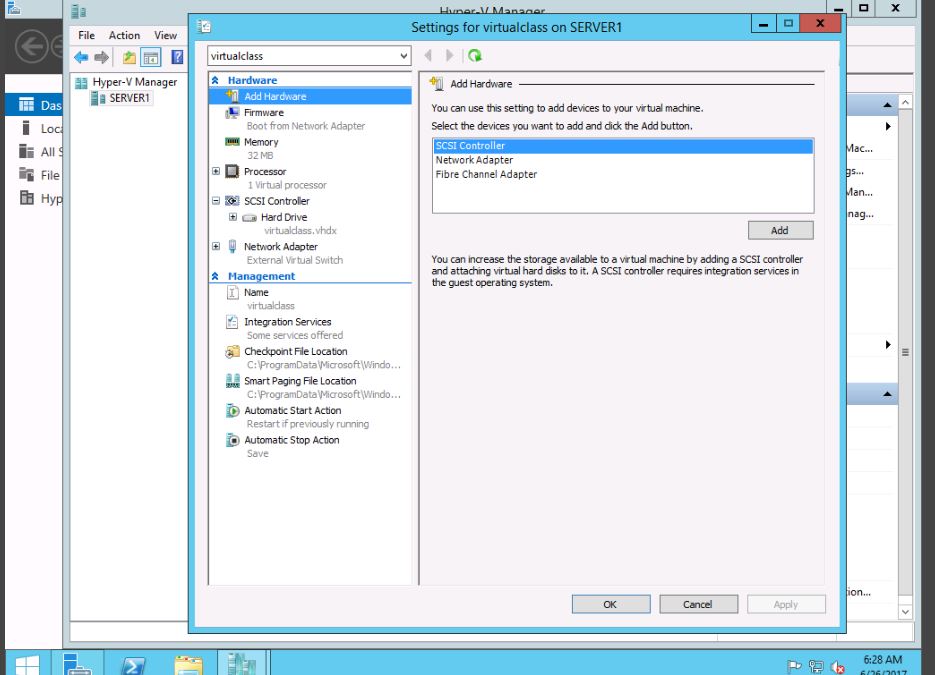This screenshot has width=935, height=675.
Task: Click the Smart Paging File Location icon
Action: [232, 381]
